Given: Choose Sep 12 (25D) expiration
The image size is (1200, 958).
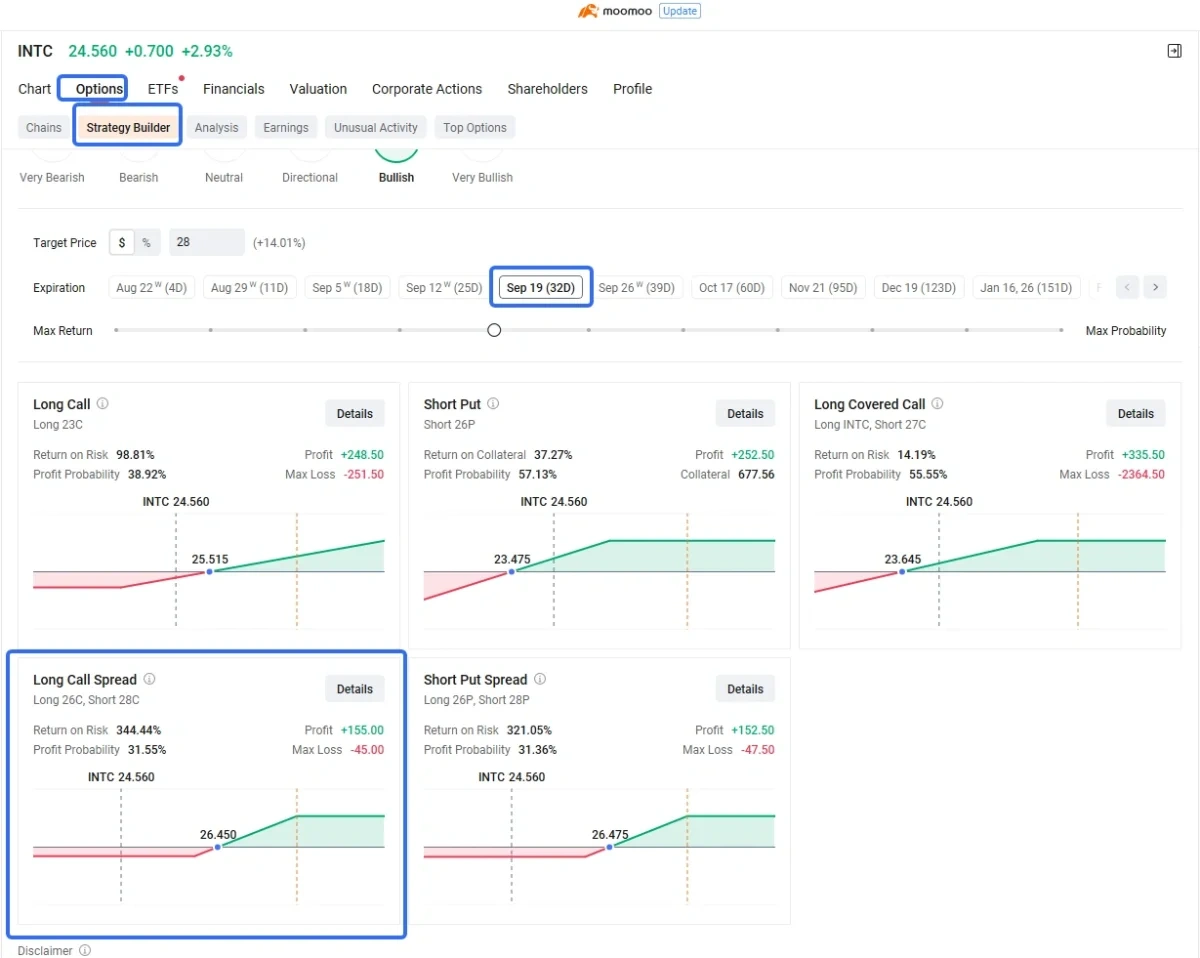Looking at the screenshot, I should point(444,288).
